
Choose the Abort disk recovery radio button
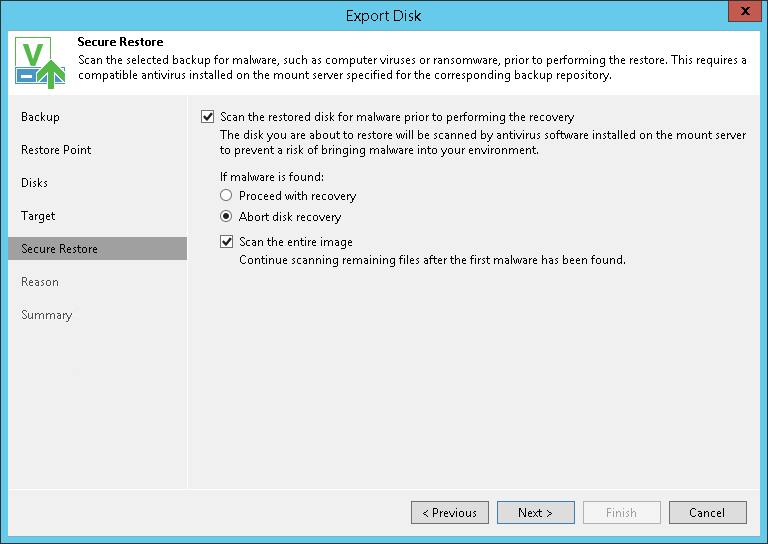pos(227,217)
